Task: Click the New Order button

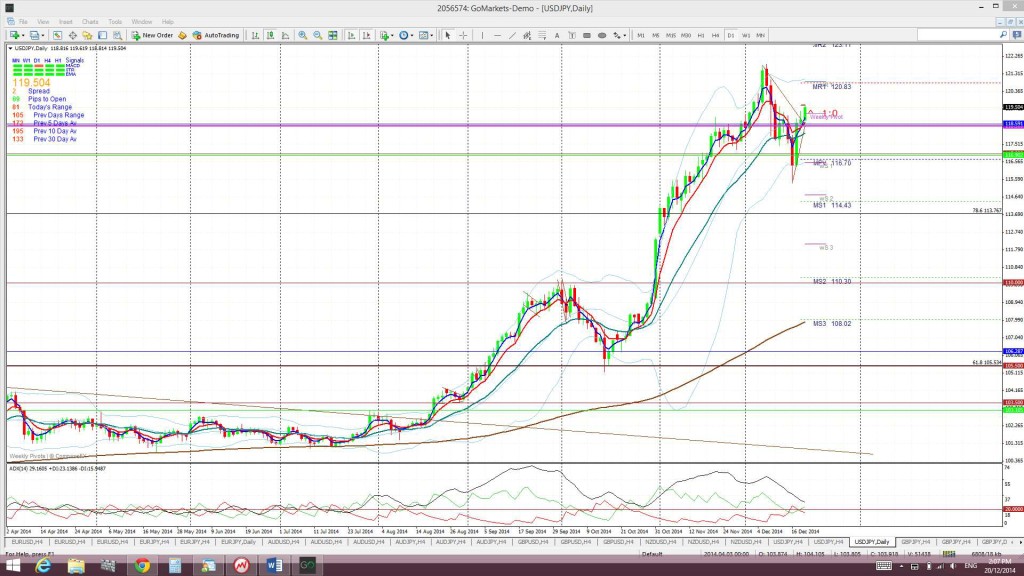Action: (152, 35)
